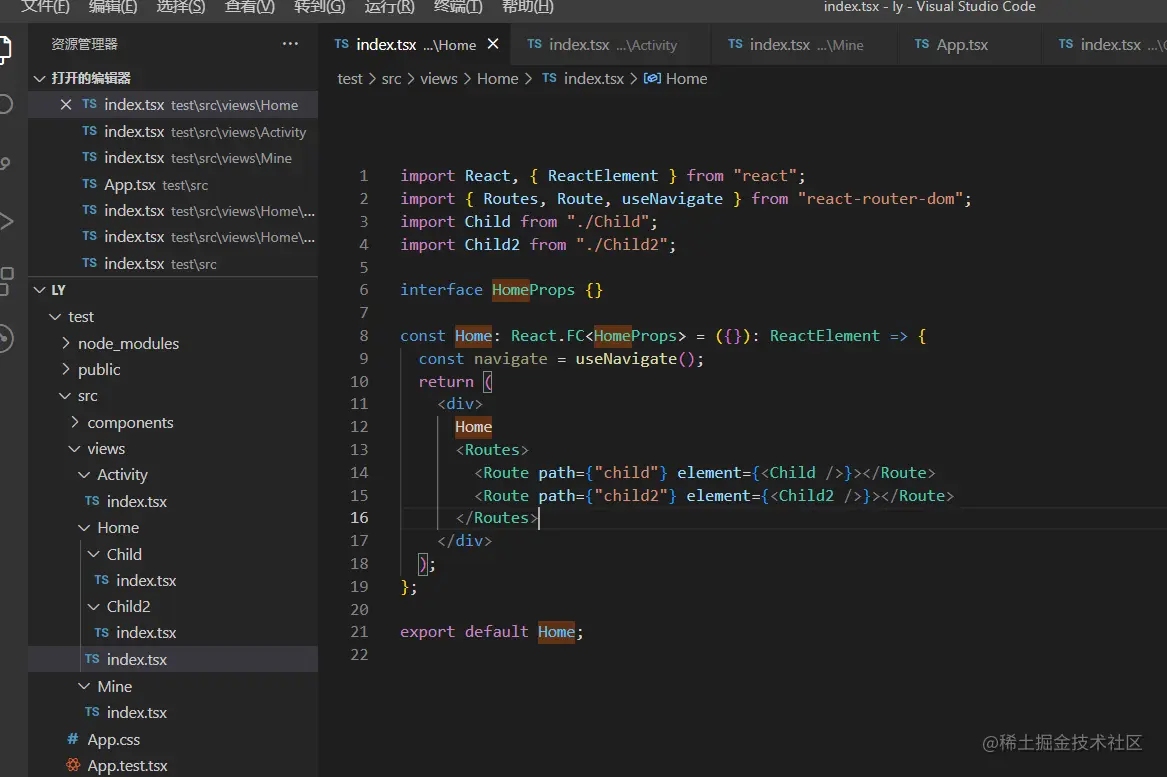Open App.css in the file tree
1167x777 pixels.
coord(113,739)
